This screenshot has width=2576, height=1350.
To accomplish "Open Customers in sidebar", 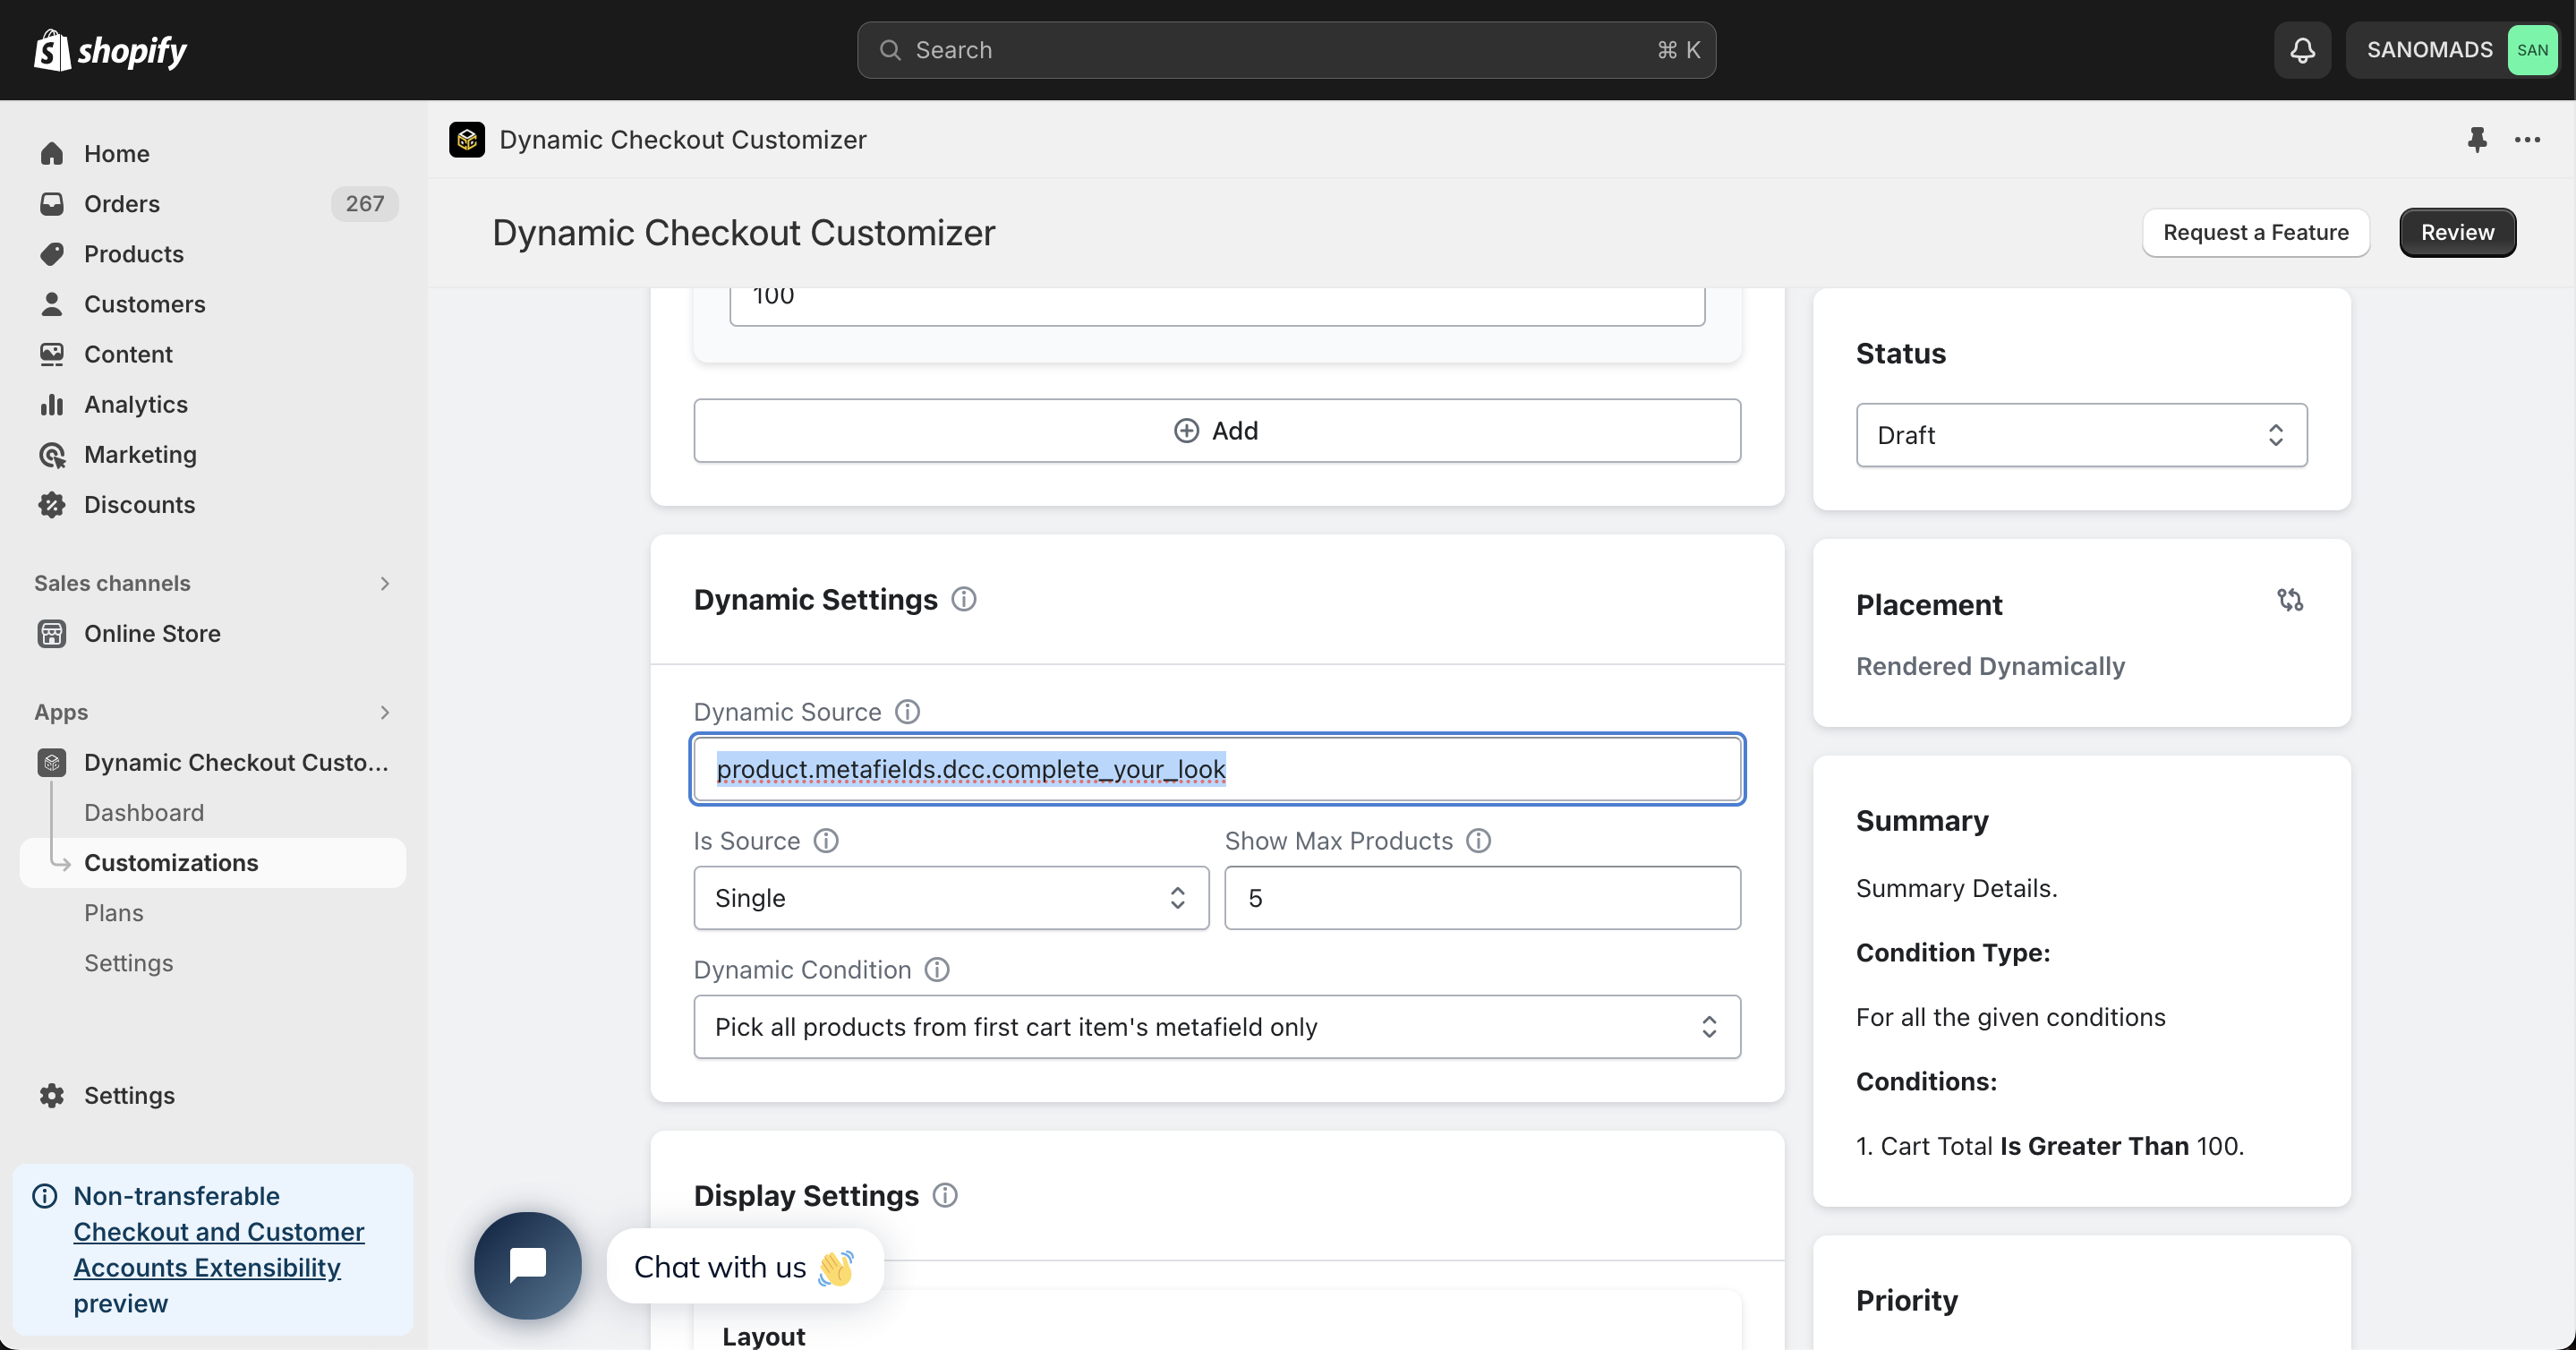I will point(213,304).
